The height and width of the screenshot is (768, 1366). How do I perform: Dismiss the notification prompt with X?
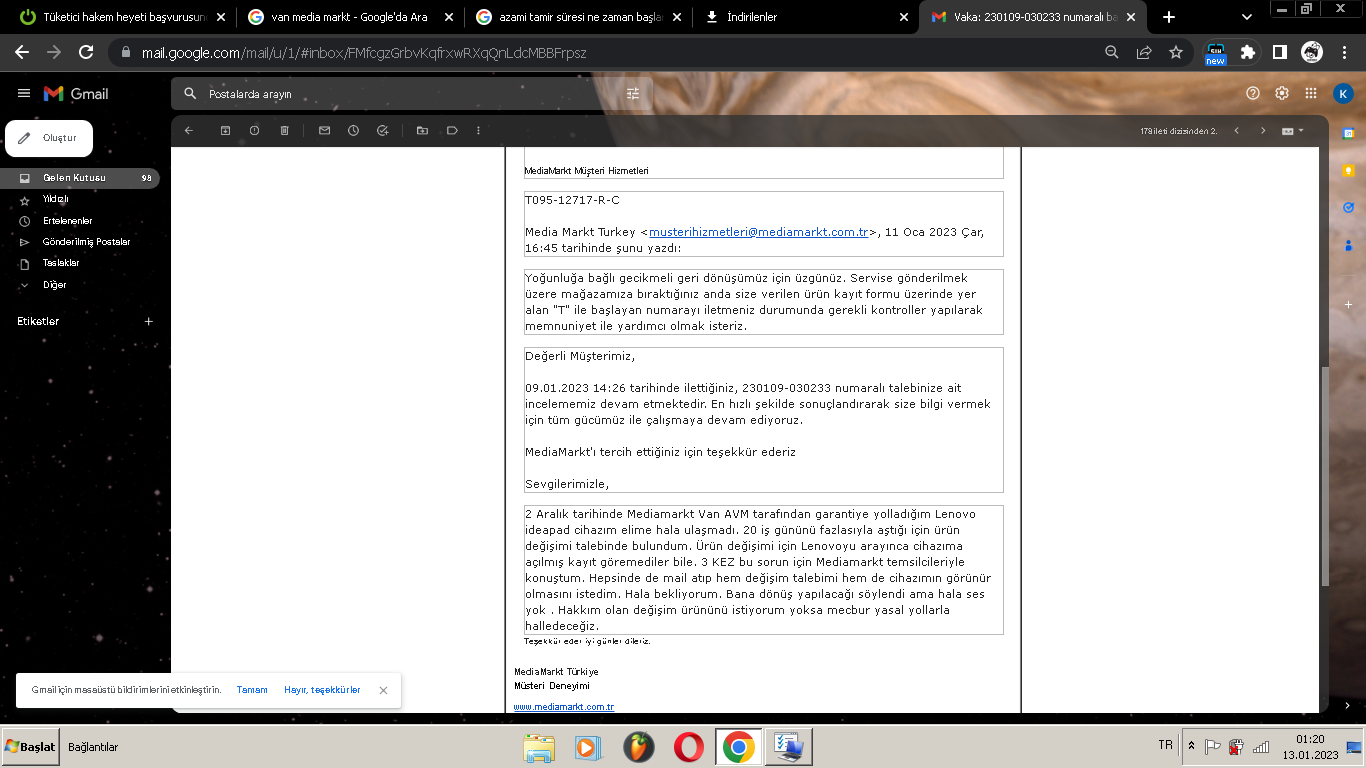(383, 690)
